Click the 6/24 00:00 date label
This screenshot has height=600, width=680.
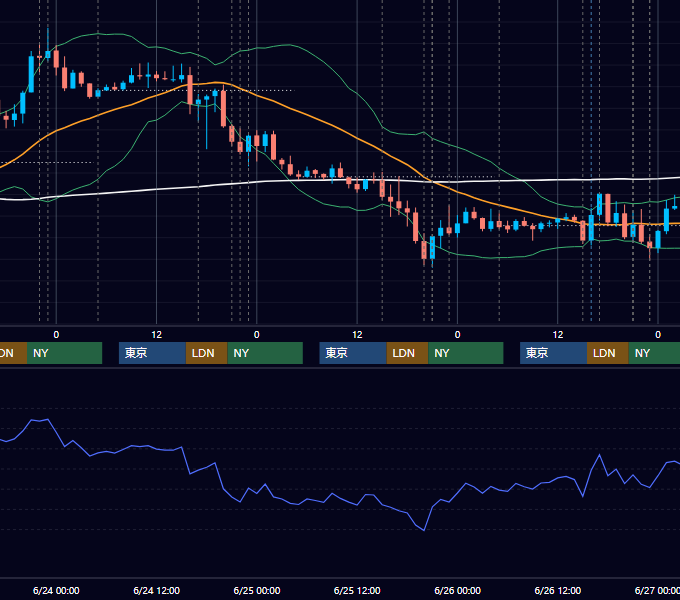[x=56, y=590]
